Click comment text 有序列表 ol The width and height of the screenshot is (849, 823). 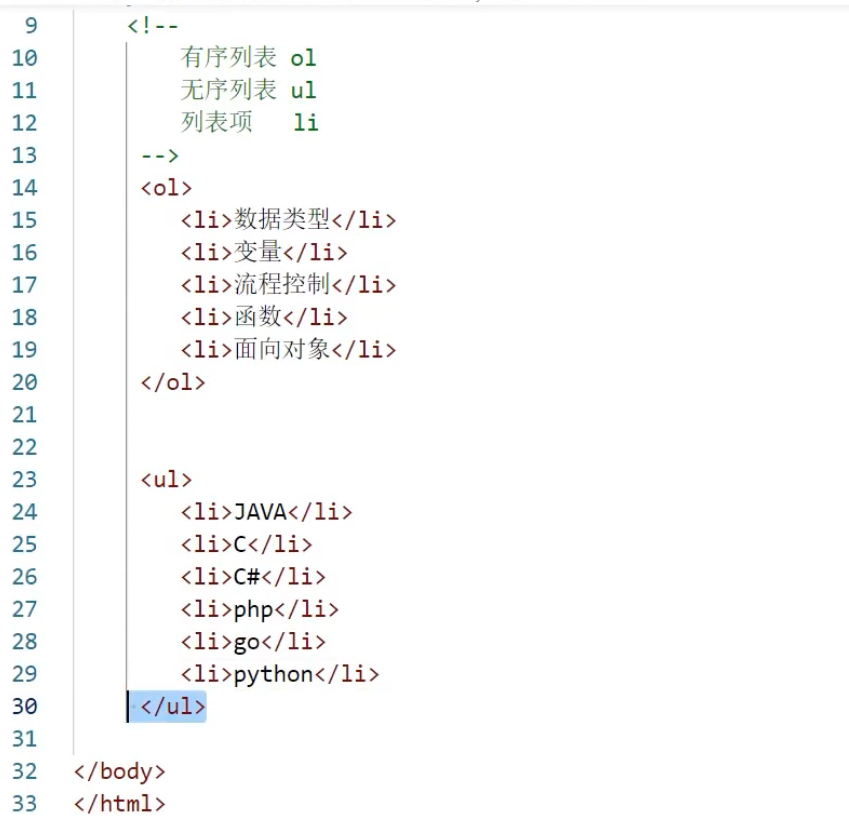248,57
